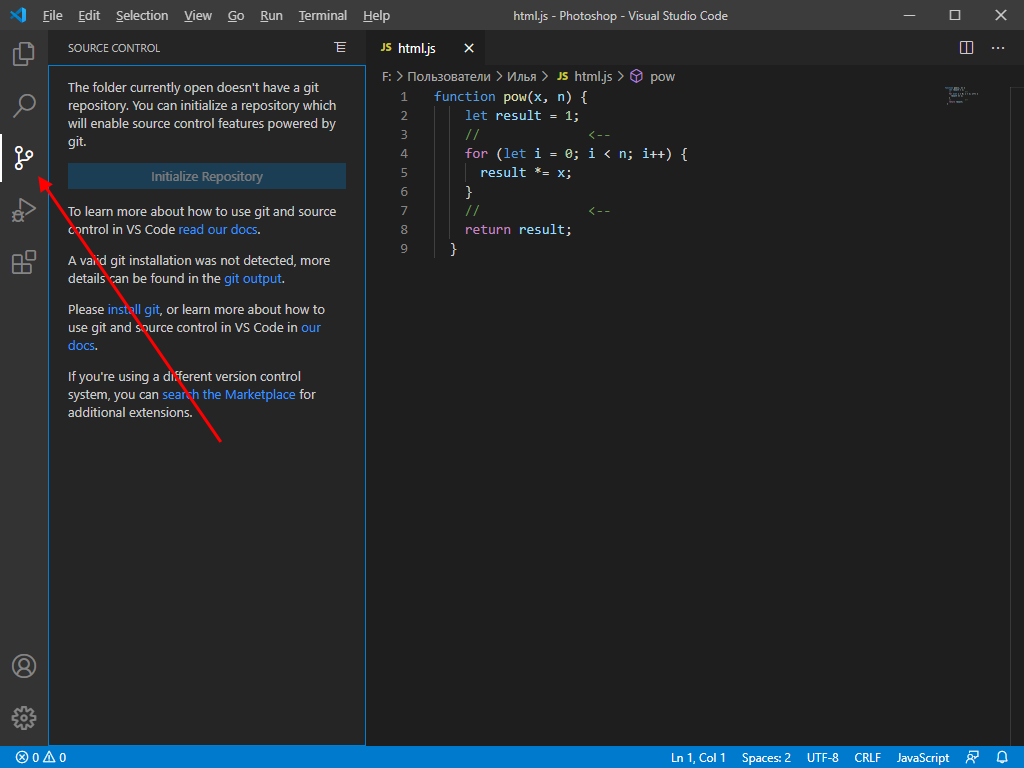Screen dimensions: 1024x768
Task: Split the editor using the split icon
Action: [x=965, y=47]
